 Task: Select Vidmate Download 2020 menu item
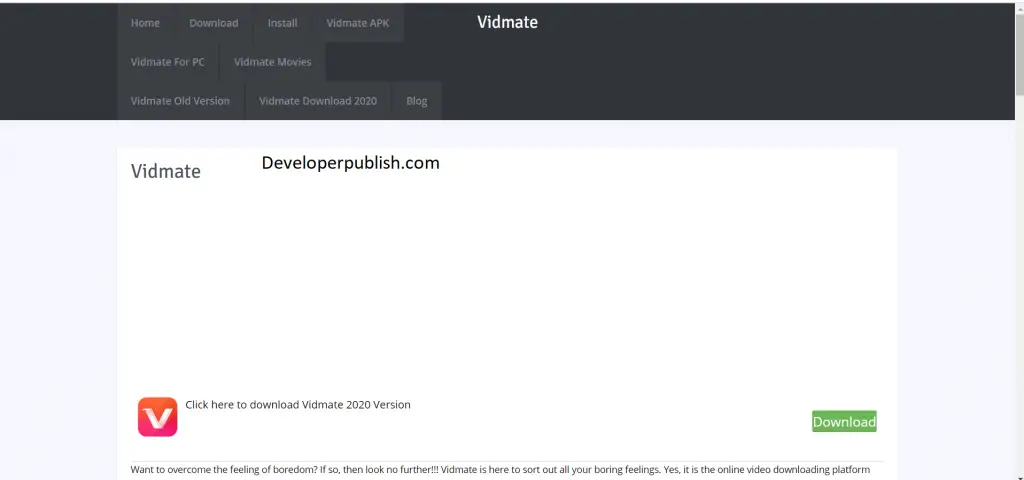pos(318,101)
